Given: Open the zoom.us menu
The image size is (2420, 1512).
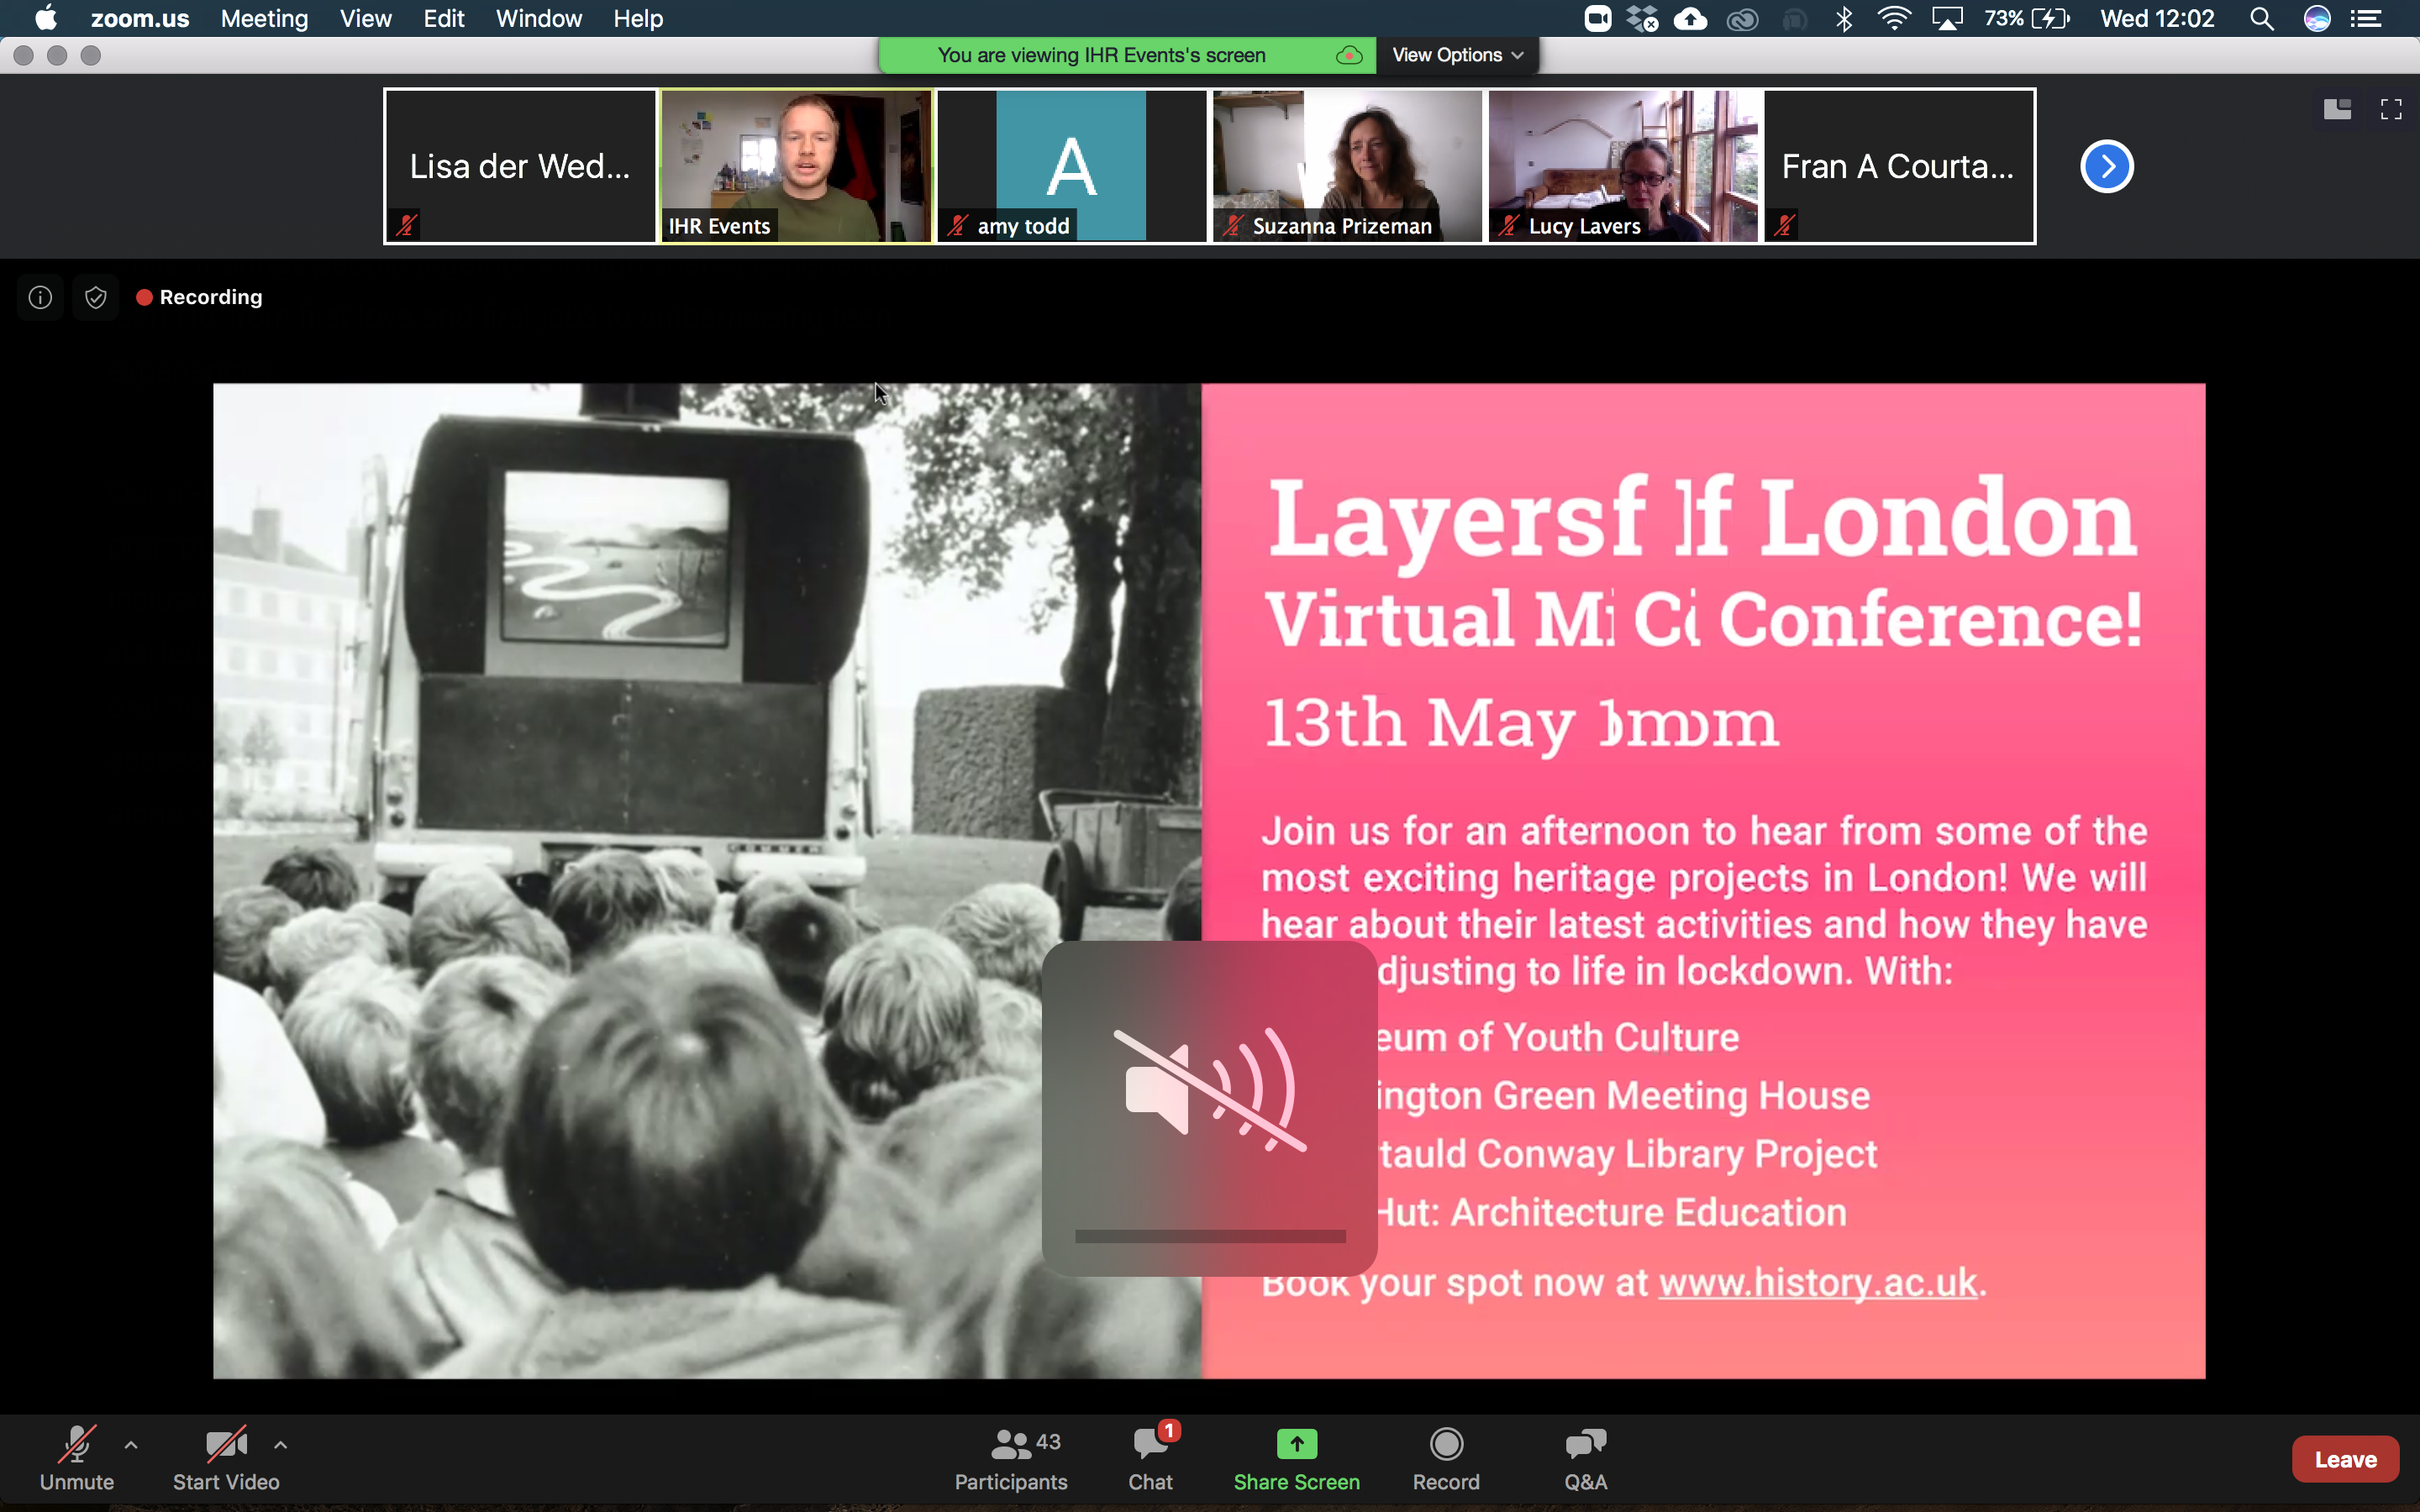Looking at the screenshot, I should (140, 18).
